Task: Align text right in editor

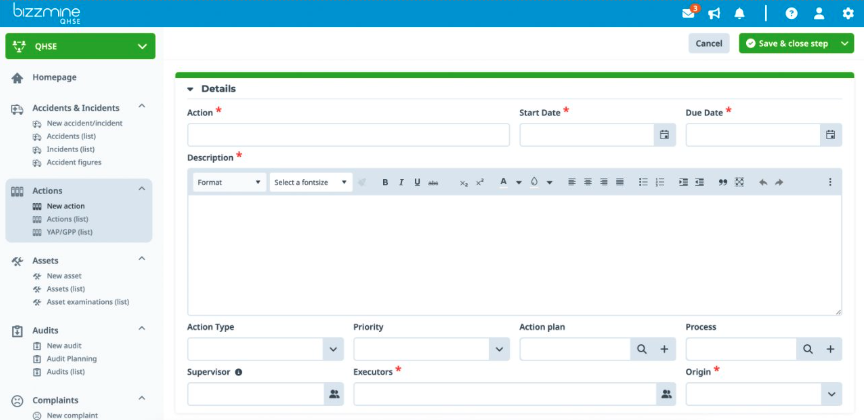Action: point(604,182)
